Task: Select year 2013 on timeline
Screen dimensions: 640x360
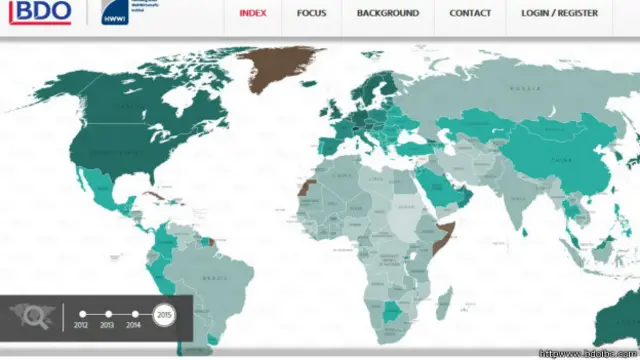Action: coord(108,314)
